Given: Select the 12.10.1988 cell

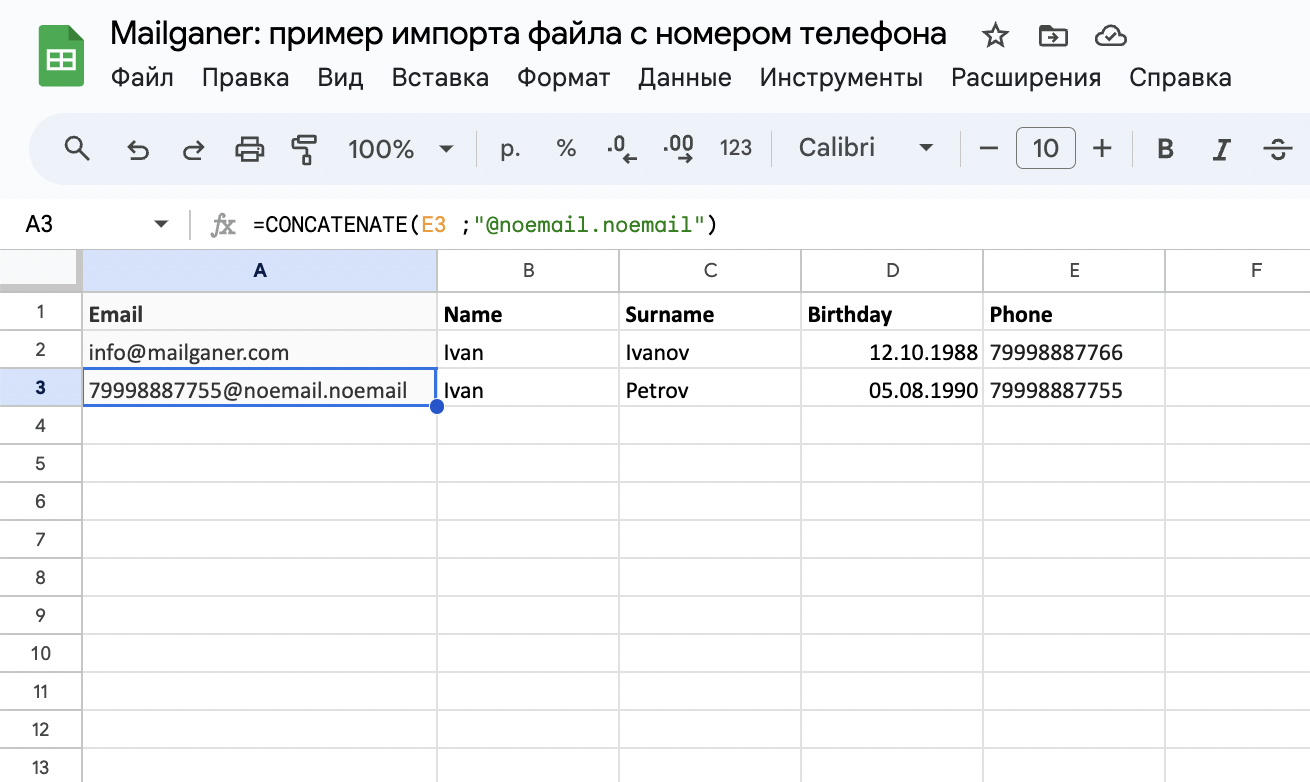Looking at the screenshot, I should (x=892, y=351).
